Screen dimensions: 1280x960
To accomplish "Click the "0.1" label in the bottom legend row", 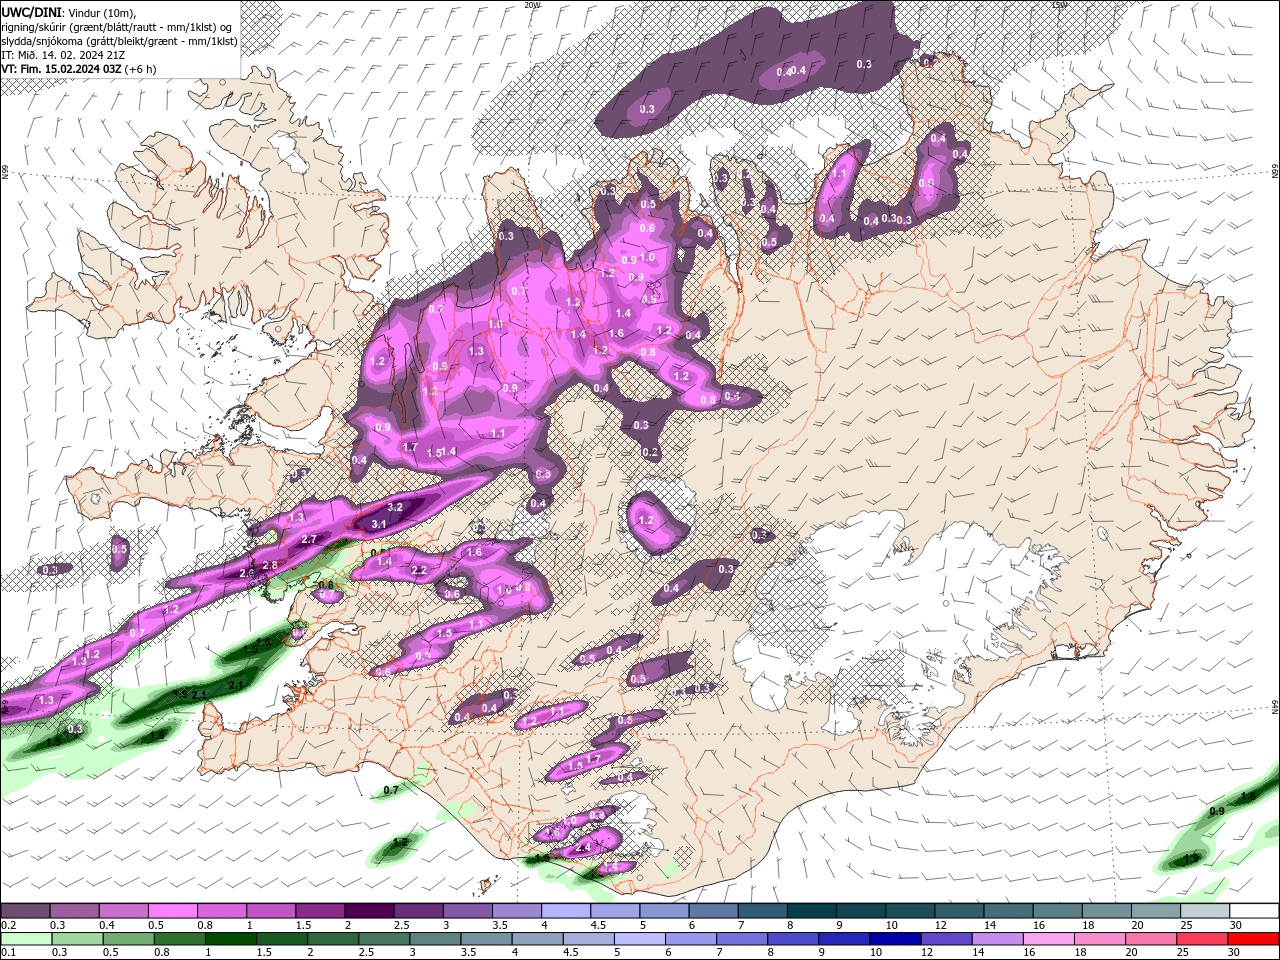I will click(9, 952).
